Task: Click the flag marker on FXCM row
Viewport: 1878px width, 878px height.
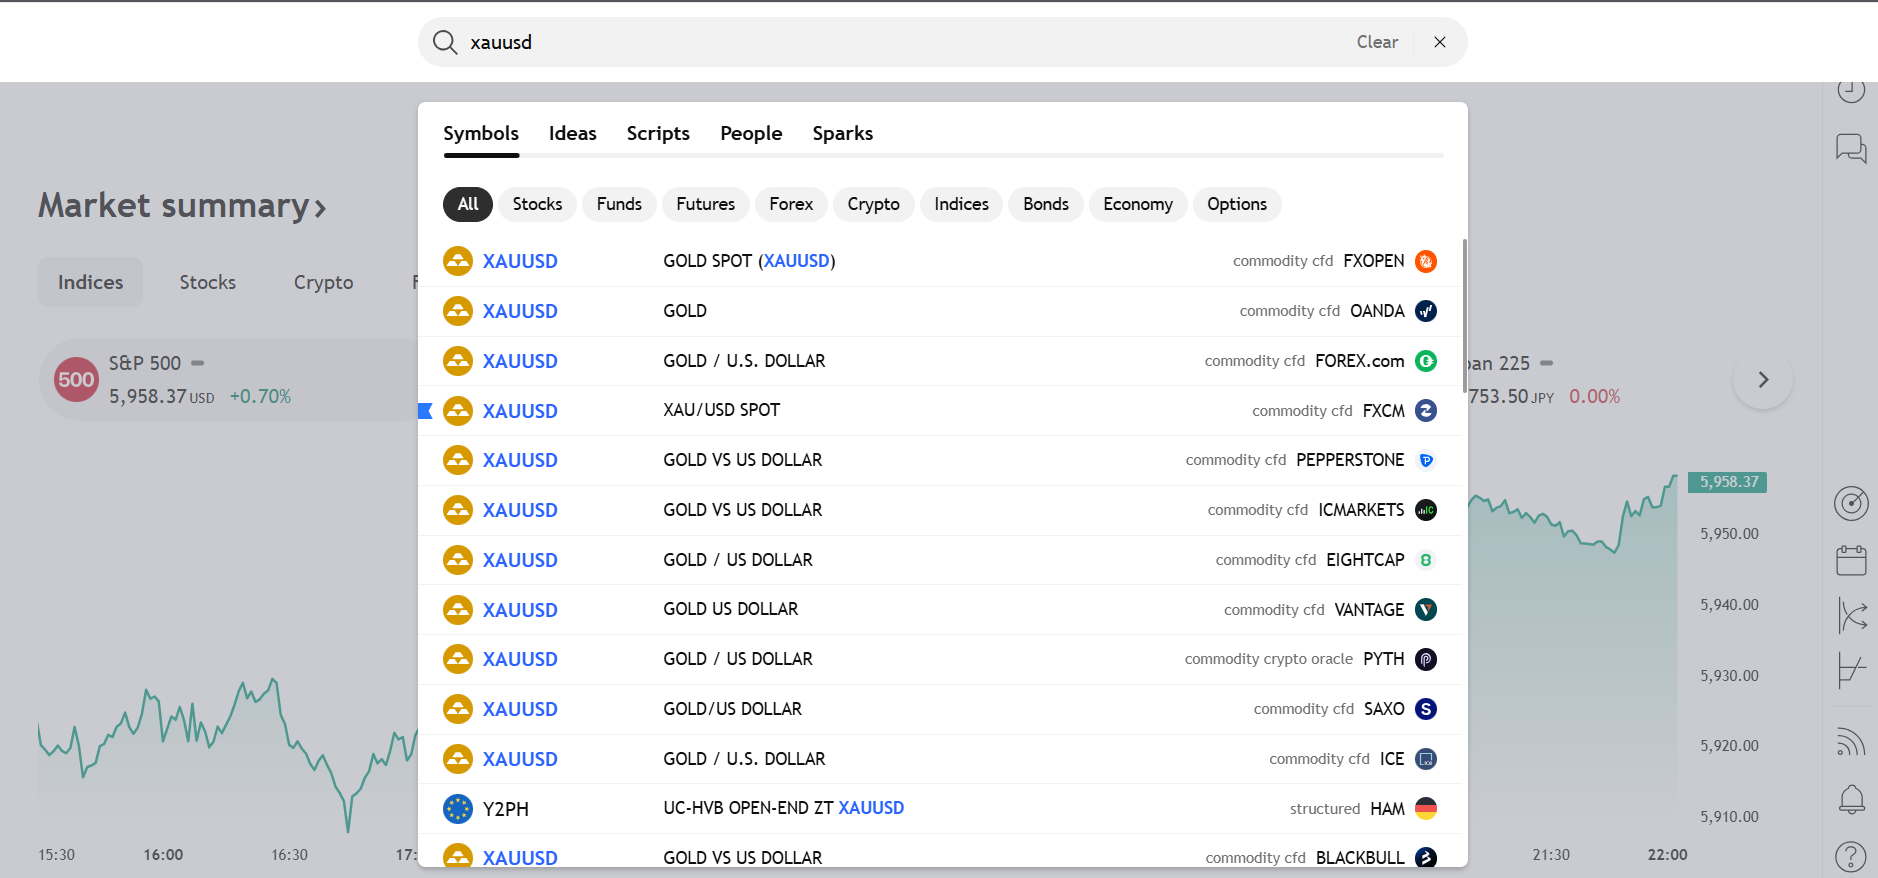Action: point(425,410)
